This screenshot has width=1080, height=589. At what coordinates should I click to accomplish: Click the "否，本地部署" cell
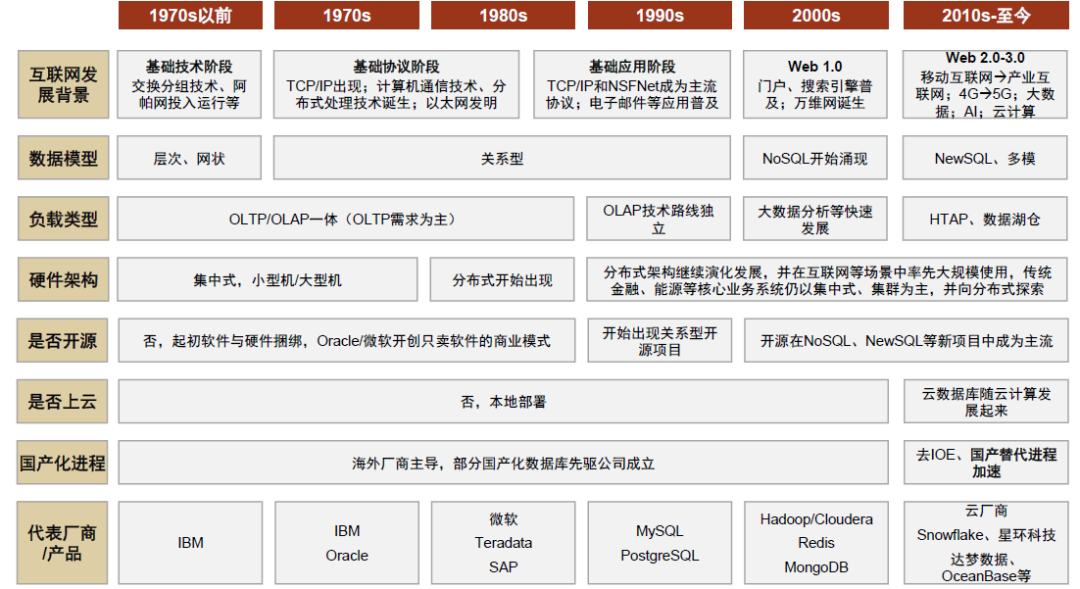[x=503, y=401]
